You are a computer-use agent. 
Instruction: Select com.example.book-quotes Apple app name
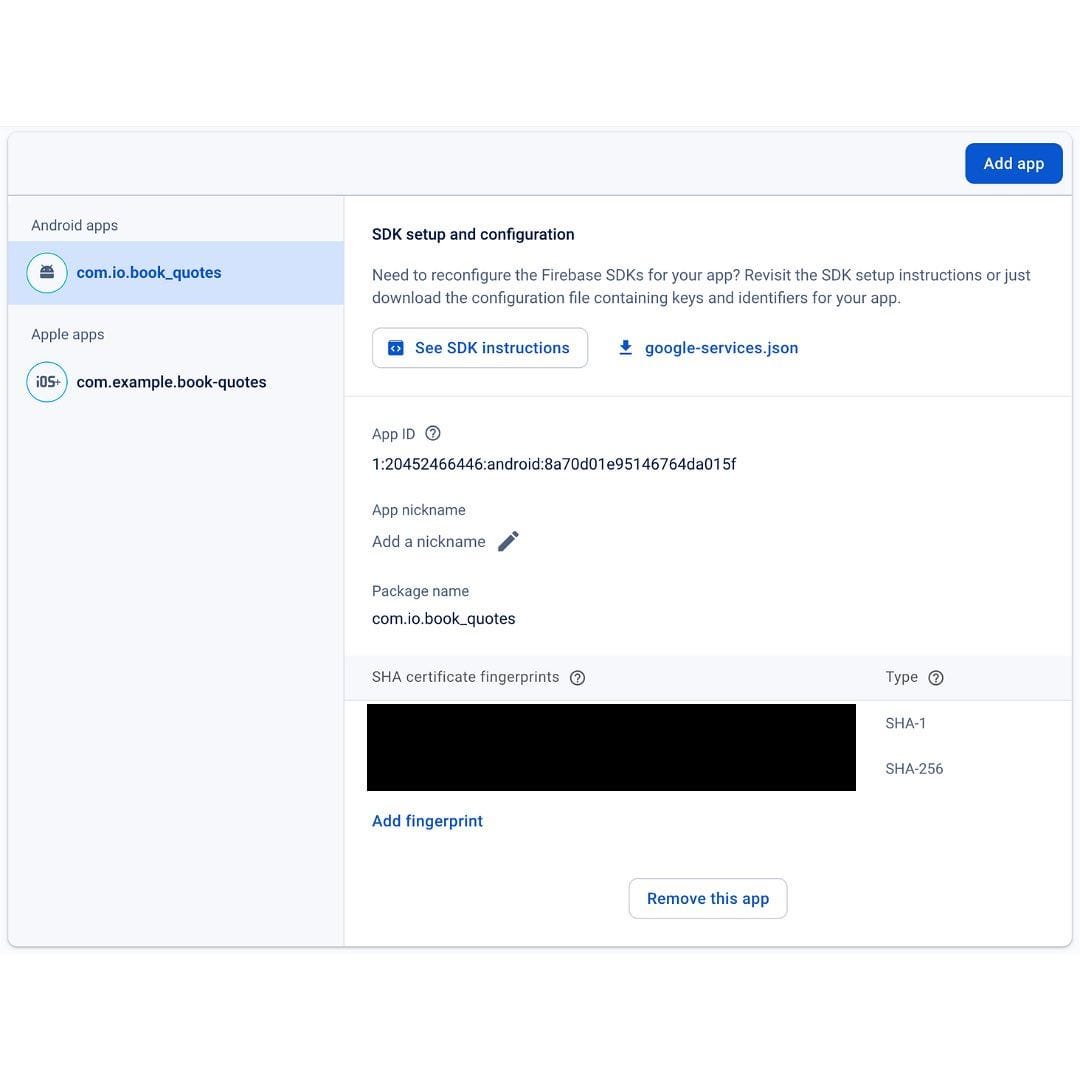point(171,382)
